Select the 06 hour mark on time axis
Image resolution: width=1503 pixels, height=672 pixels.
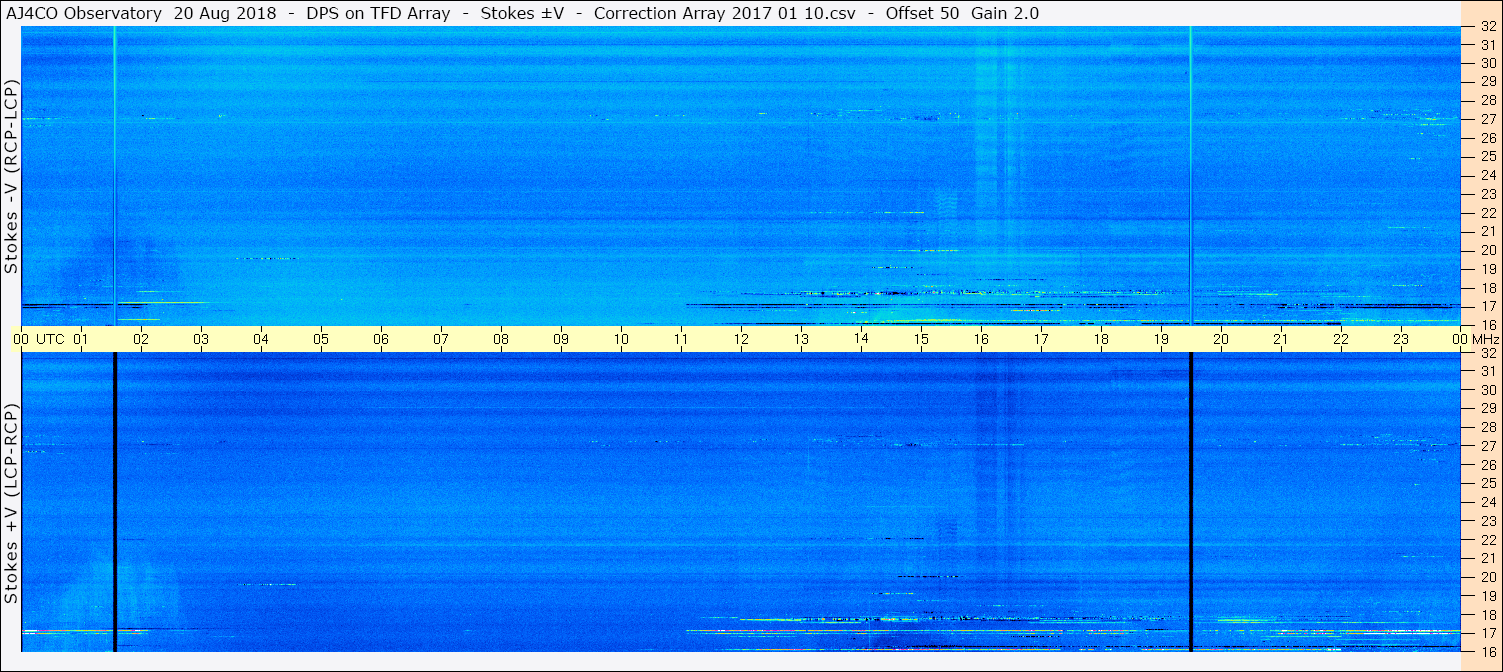[x=381, y=339]
